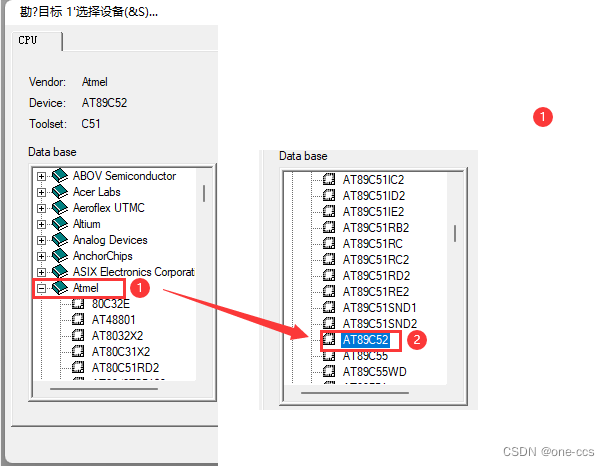The image size is (610, 466).
Task: Select the 80C32E device
Action: pos(111,304)
